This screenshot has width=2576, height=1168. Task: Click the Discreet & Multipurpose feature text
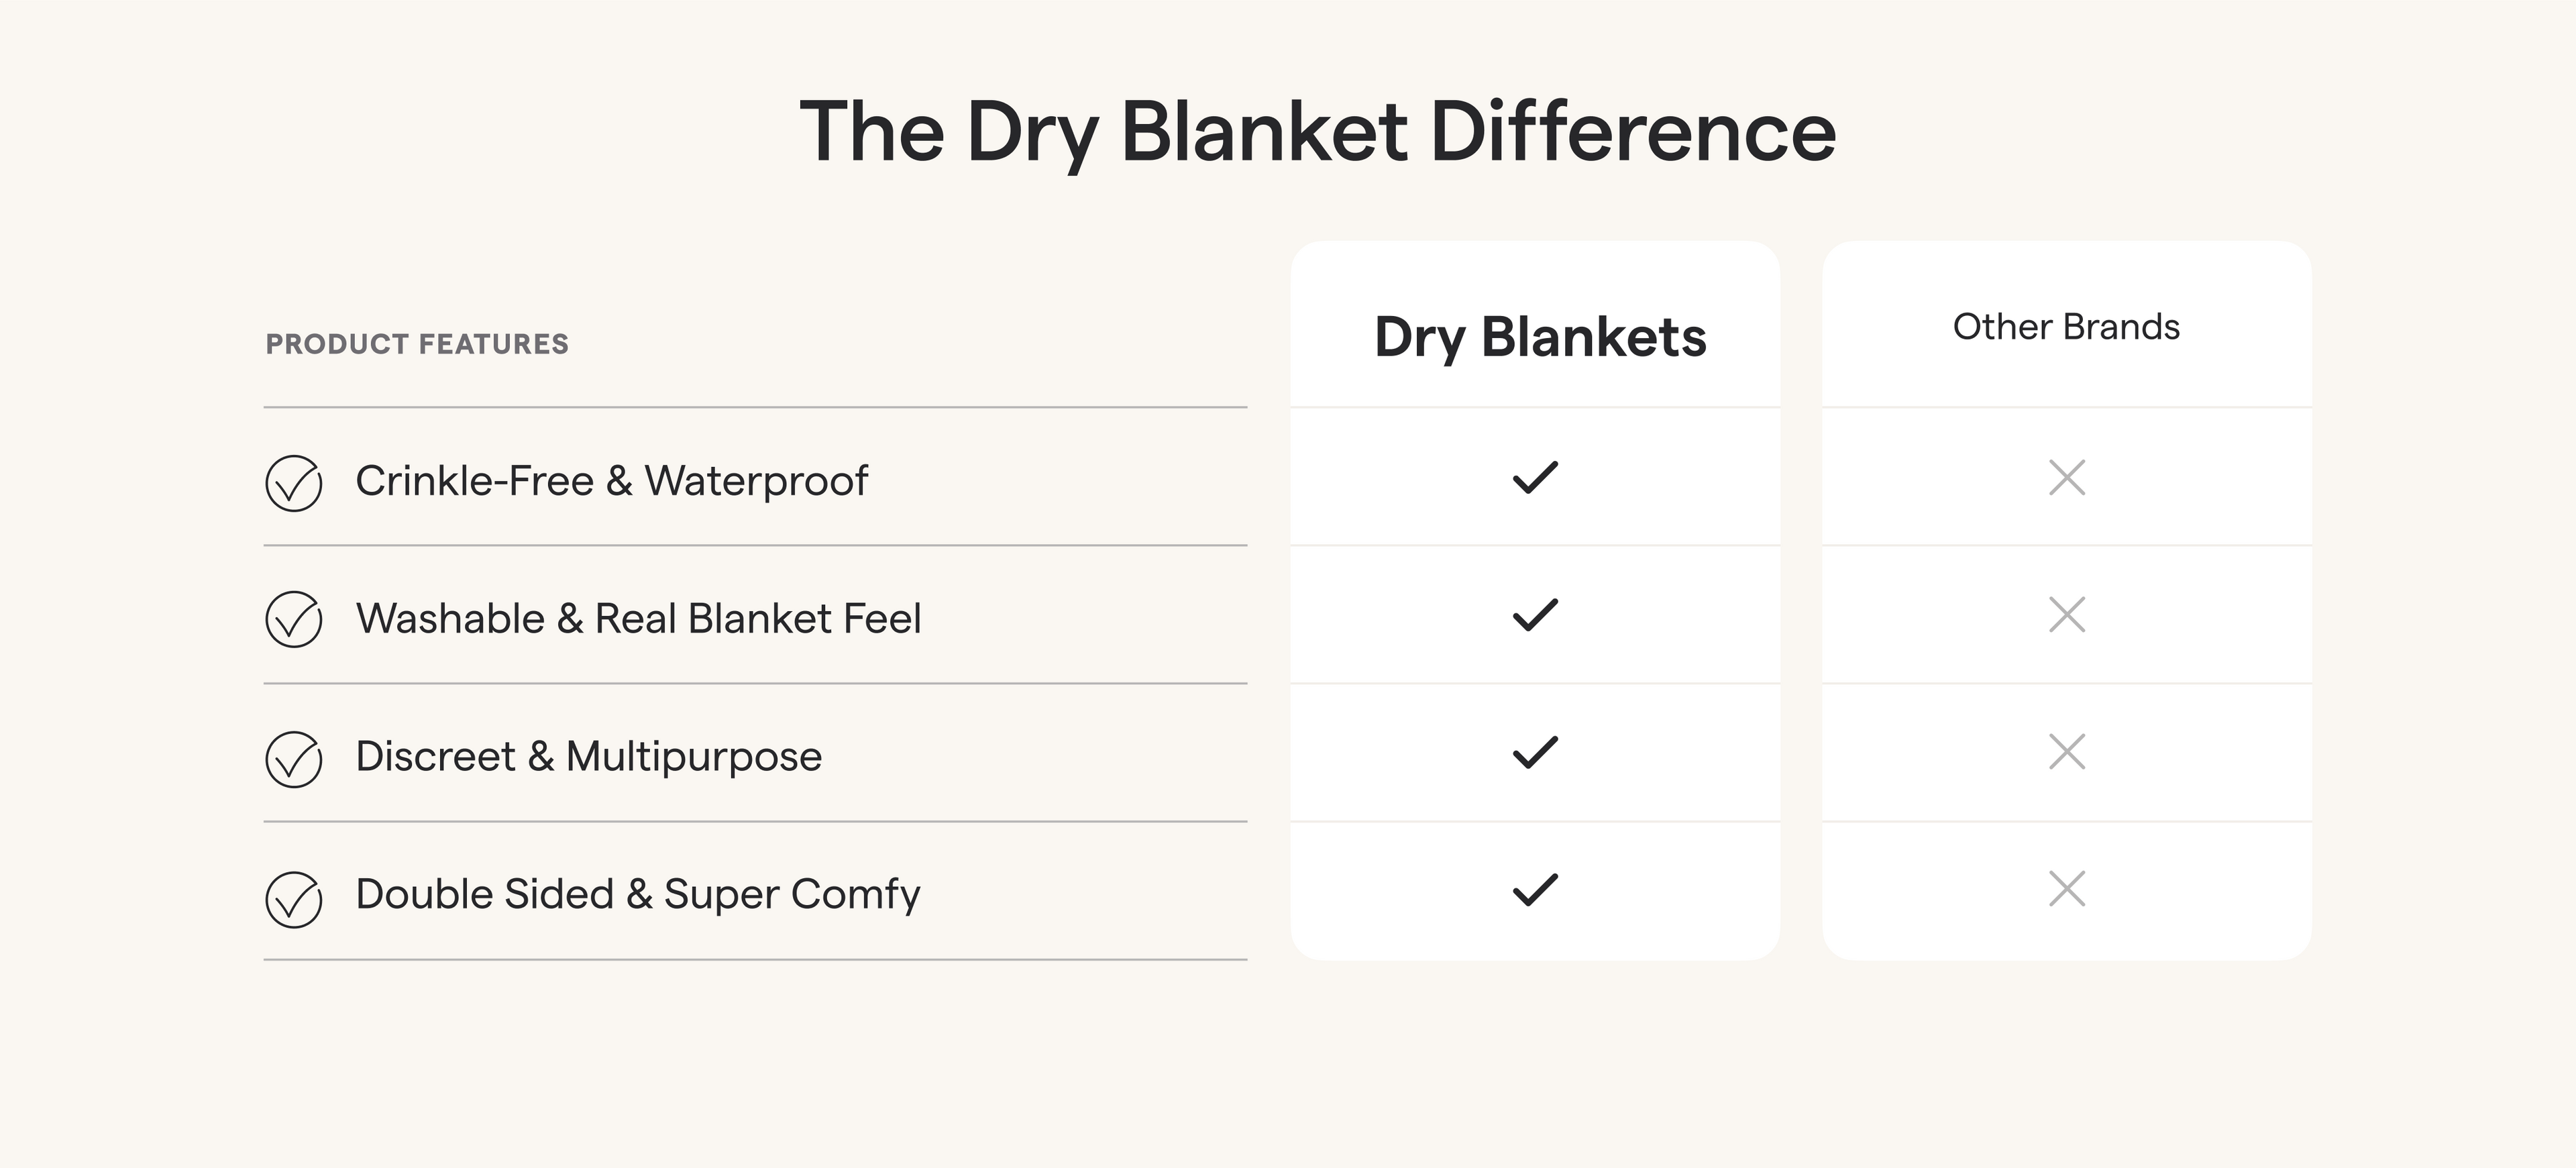coord(588,757)
